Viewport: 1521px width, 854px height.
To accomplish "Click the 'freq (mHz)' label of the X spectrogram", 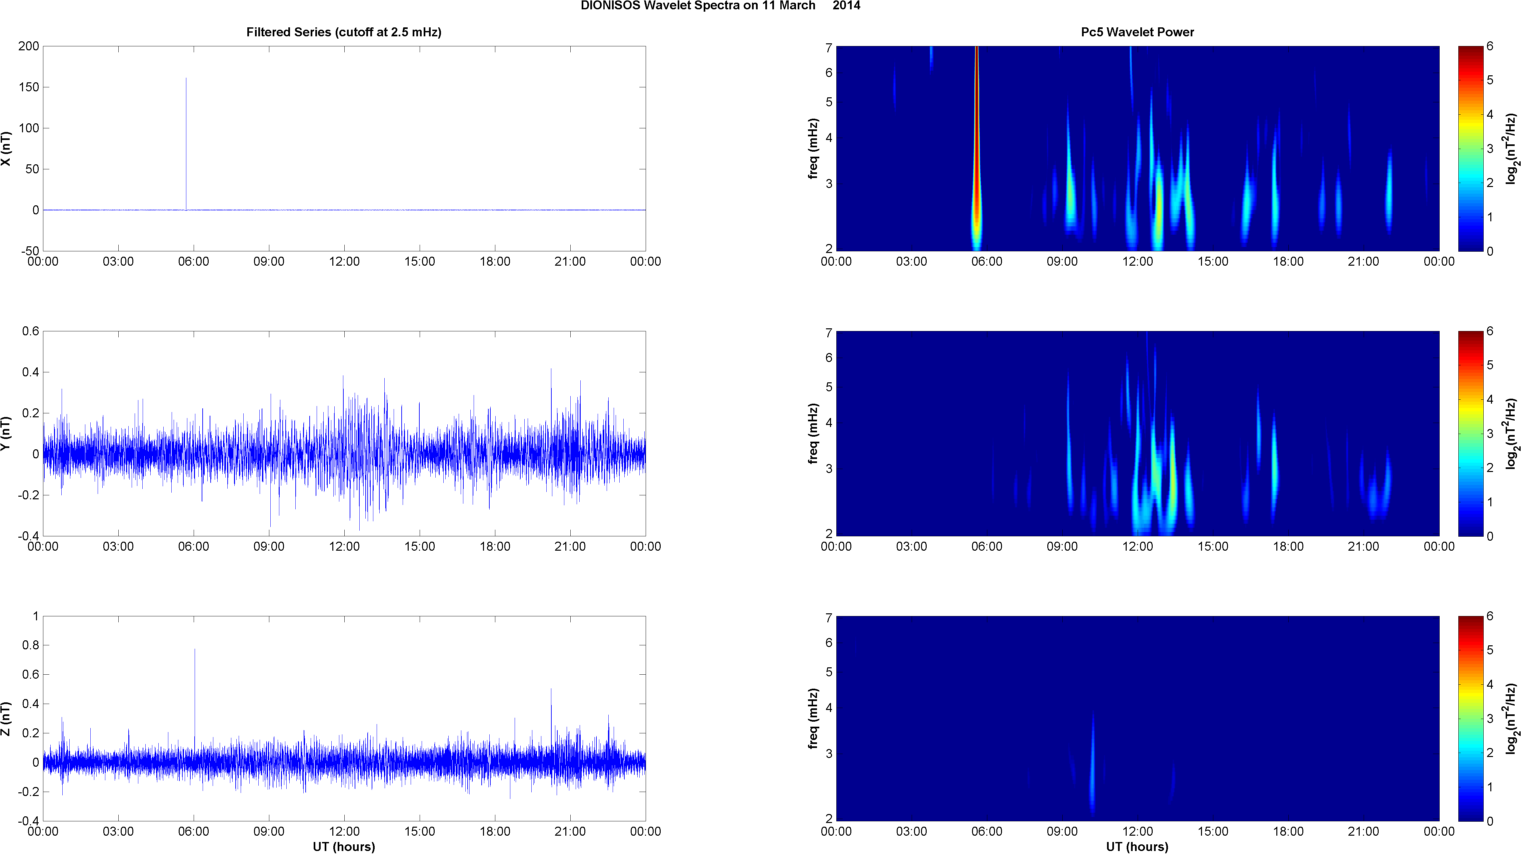I will click(x=813, y=149).
